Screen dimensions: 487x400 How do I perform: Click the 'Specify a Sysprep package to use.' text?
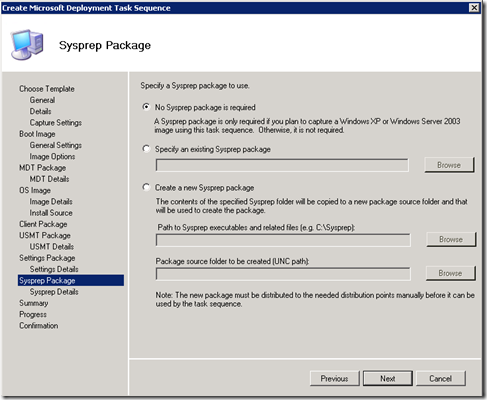tap(195, 86)
